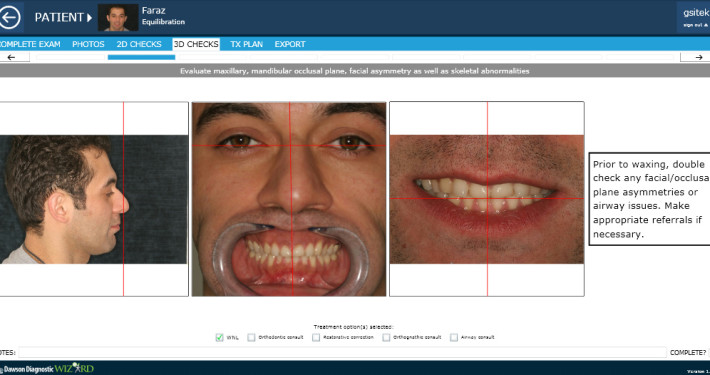Click the patient Faraz portrait thumbnail
The width and height of the screenshot is (710, 375).
coord(118,18)
